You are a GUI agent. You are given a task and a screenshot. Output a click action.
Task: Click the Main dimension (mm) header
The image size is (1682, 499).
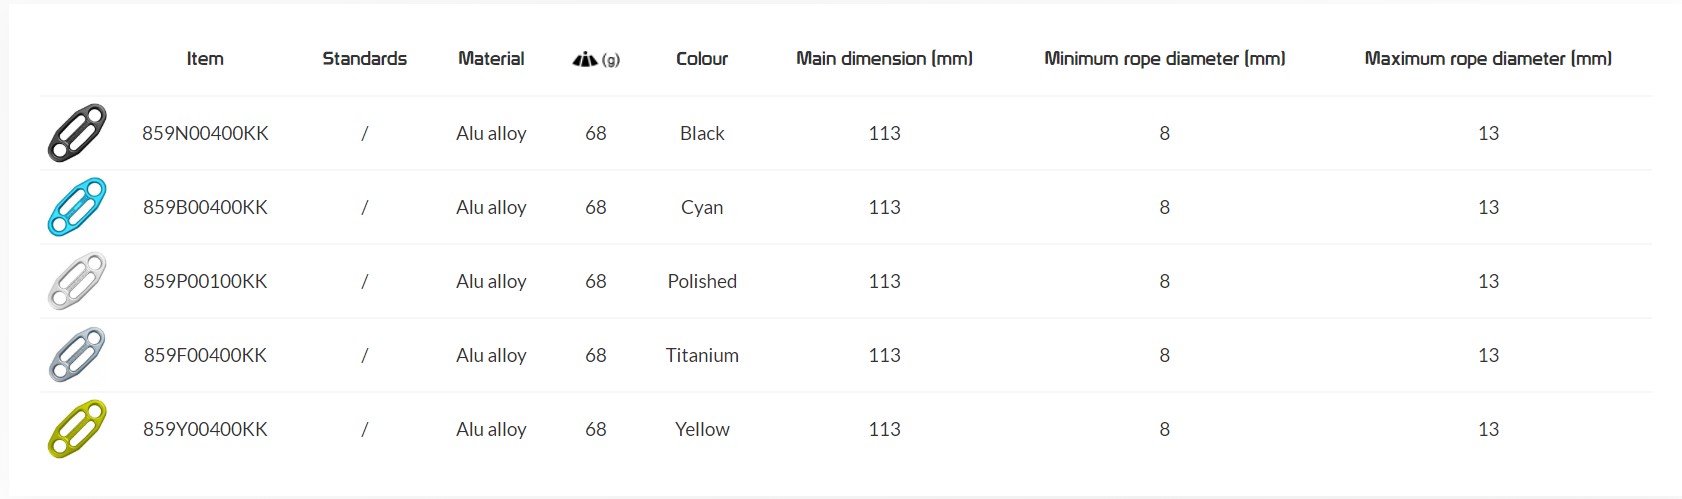tap(884, 59)
